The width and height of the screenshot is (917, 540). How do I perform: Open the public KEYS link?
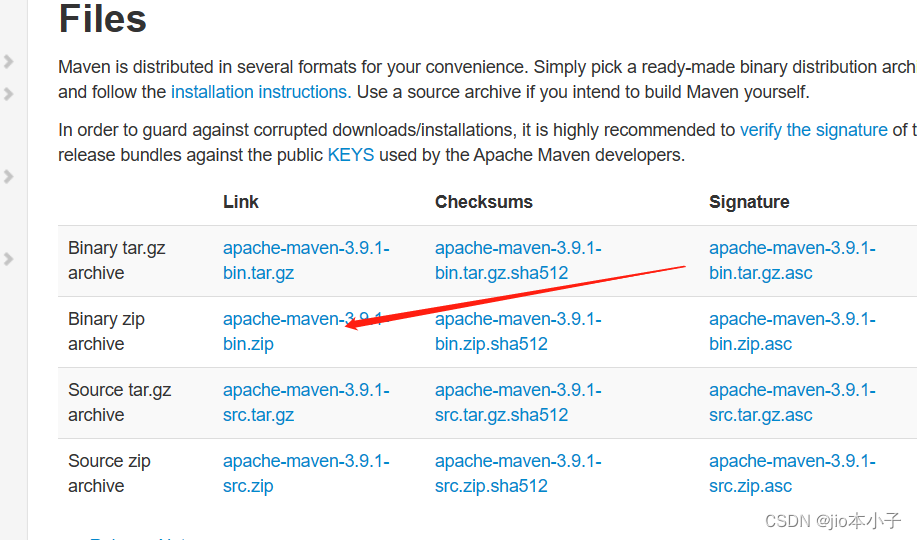pyautogui.click(x=351, y=155)
